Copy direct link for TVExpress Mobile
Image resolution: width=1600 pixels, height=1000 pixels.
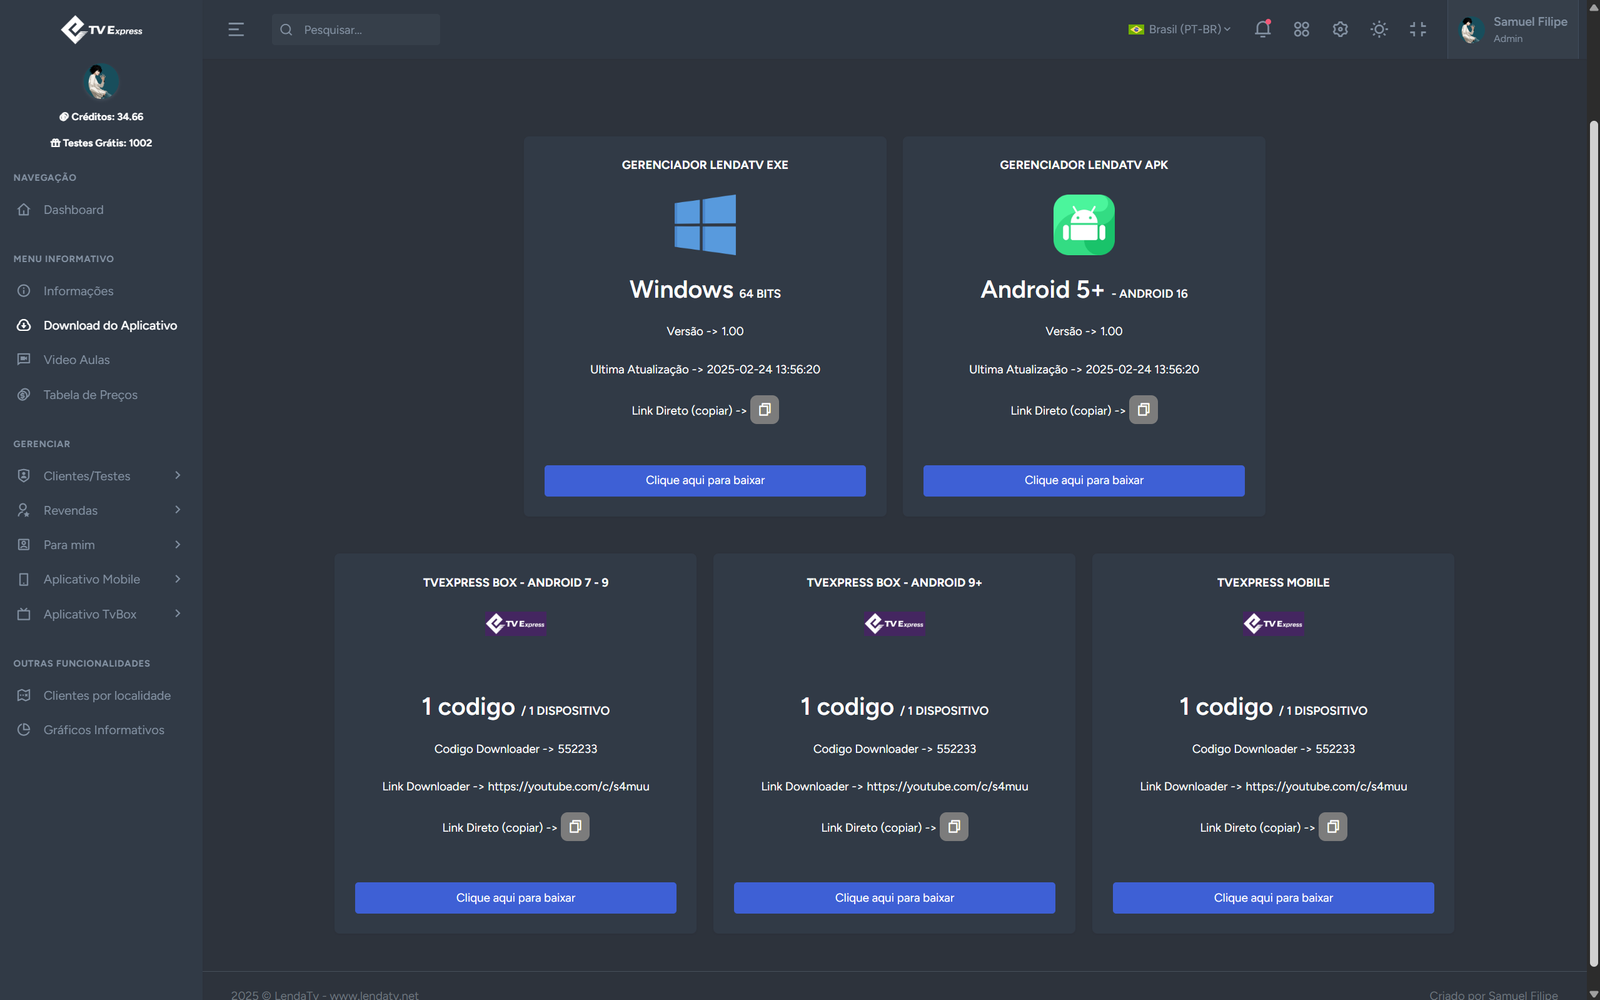tap(1333, 827)
